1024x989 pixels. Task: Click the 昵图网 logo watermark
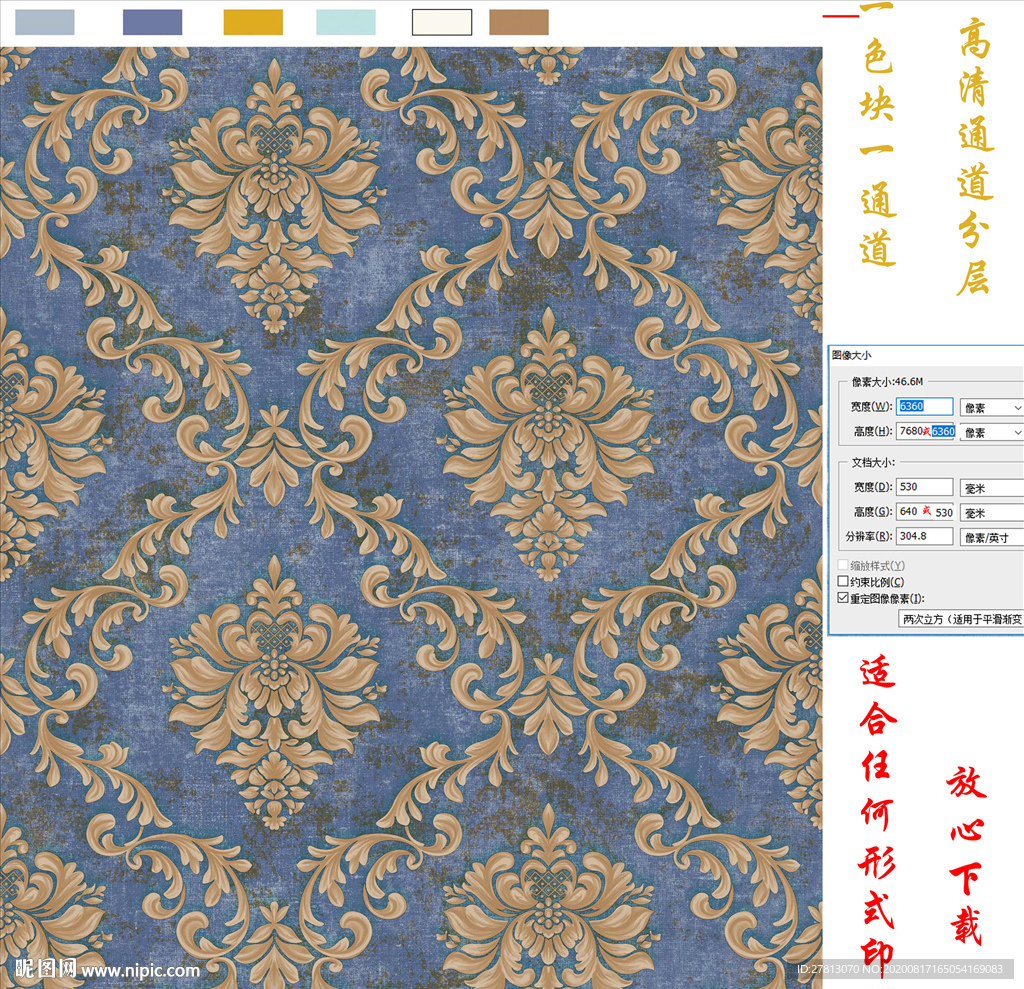point(46,969)
